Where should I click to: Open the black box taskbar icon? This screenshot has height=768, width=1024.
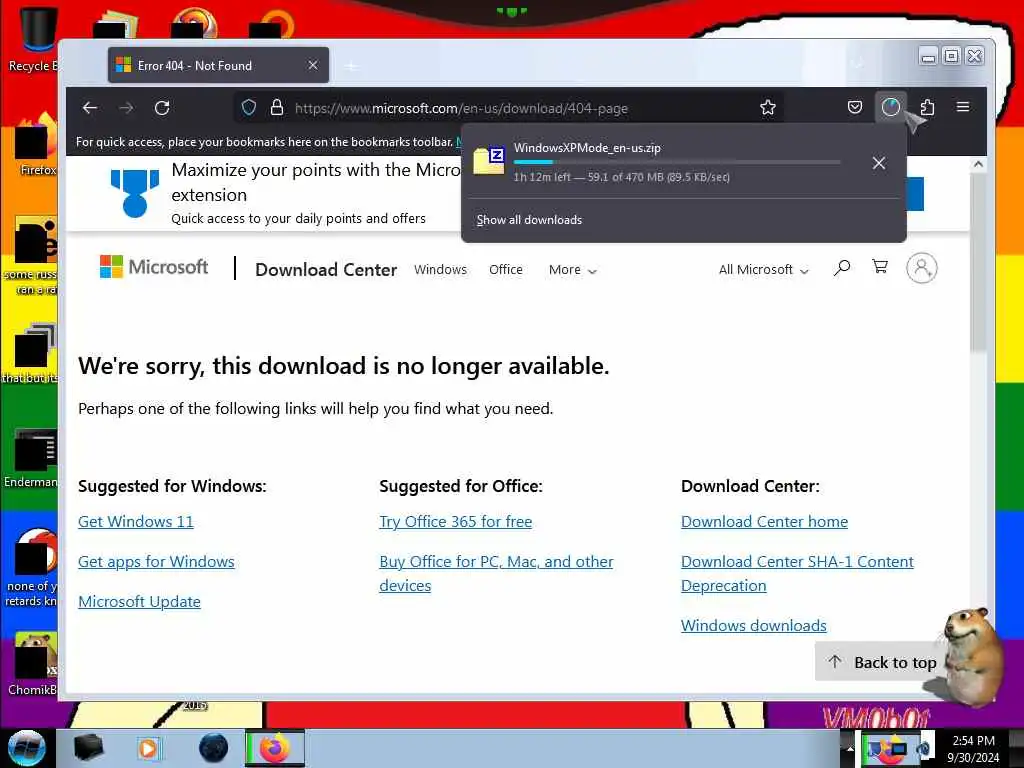pos(88,748)
